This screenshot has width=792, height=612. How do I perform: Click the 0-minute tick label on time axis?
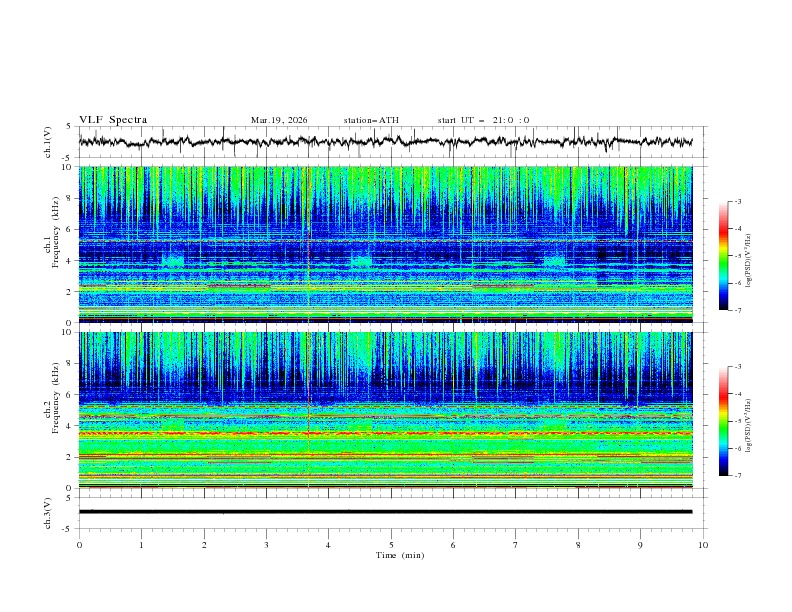coord(79,545)
